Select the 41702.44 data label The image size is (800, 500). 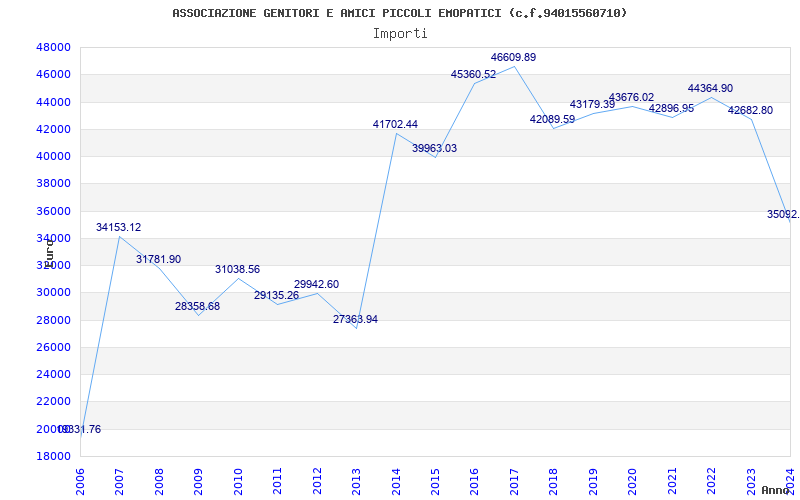(x=395, y=124)
